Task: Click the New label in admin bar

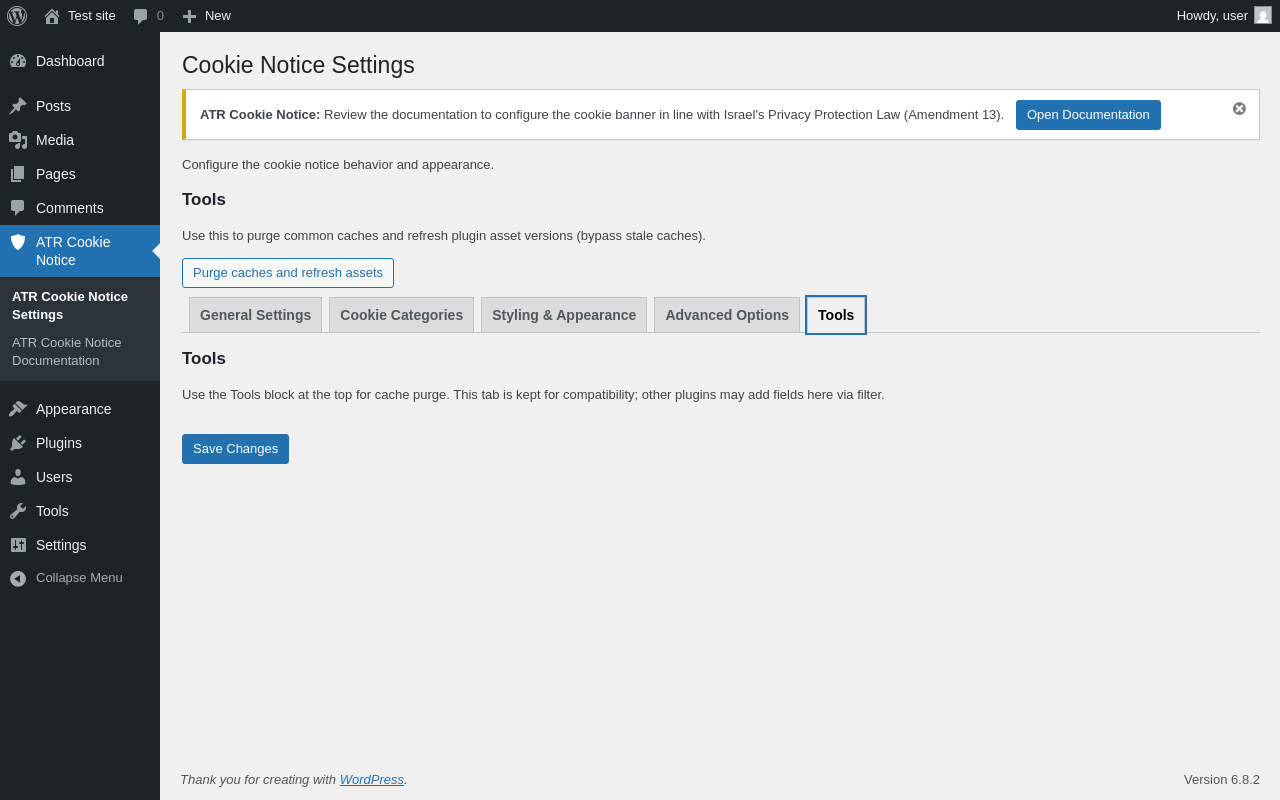Action: 218,16
